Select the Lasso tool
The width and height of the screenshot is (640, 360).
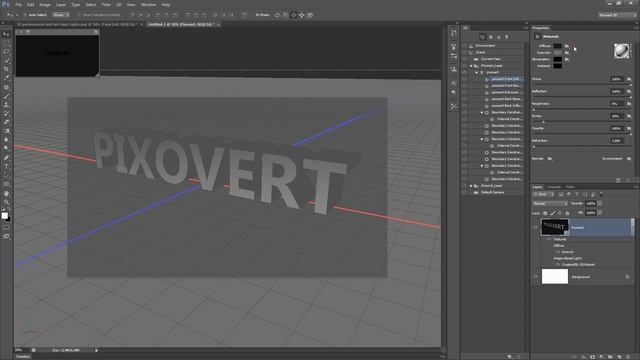pos(6,52)
